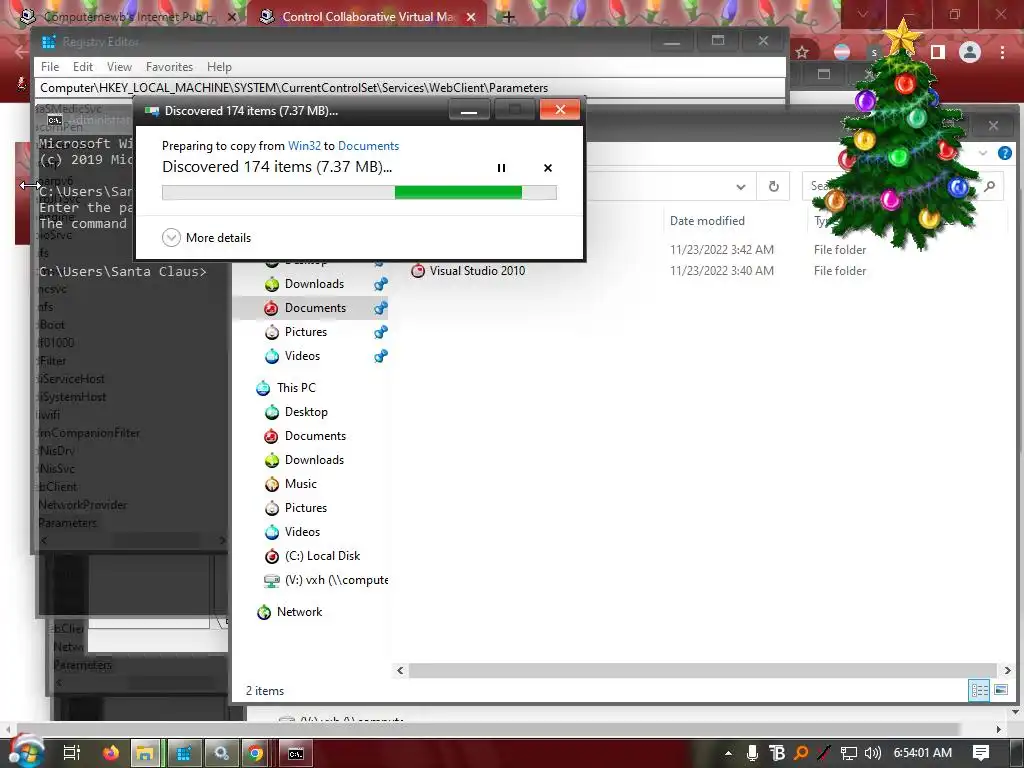This screenshot has width=1024, height=768.
Task: Open the notification center icon
Action: coord(980,753)
